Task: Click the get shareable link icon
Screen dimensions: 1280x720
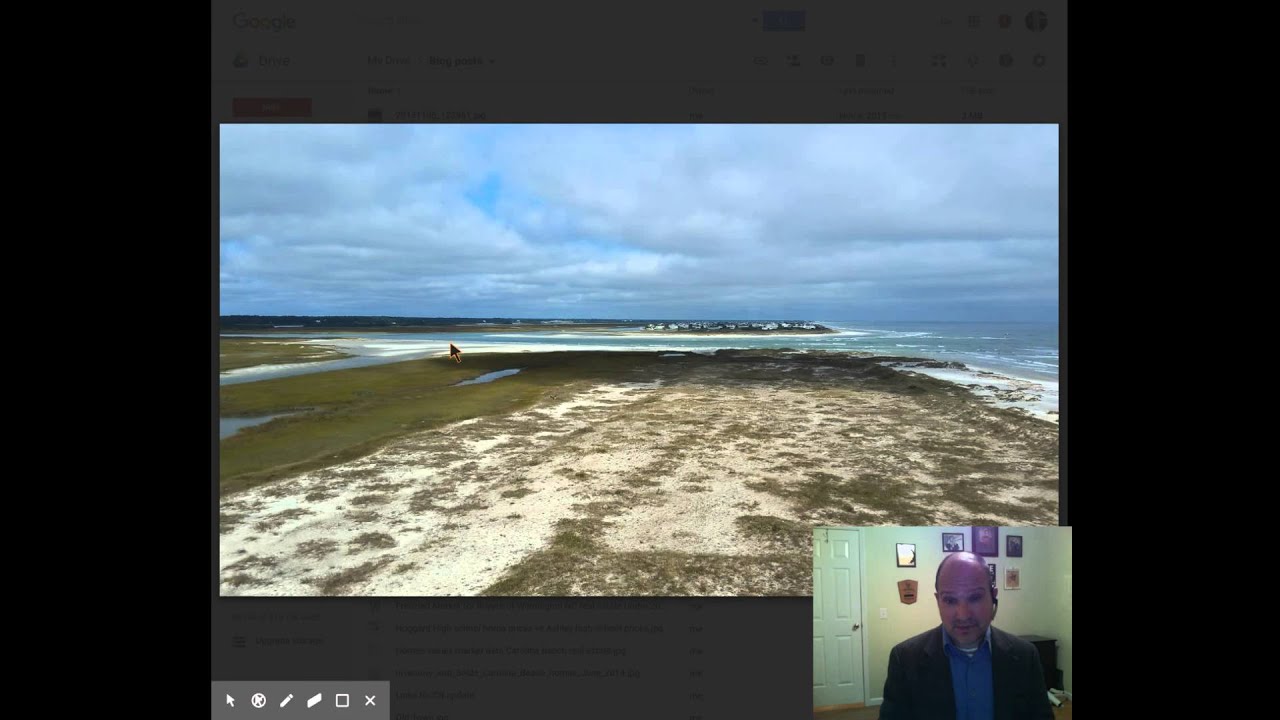Action: pos(760,61)
